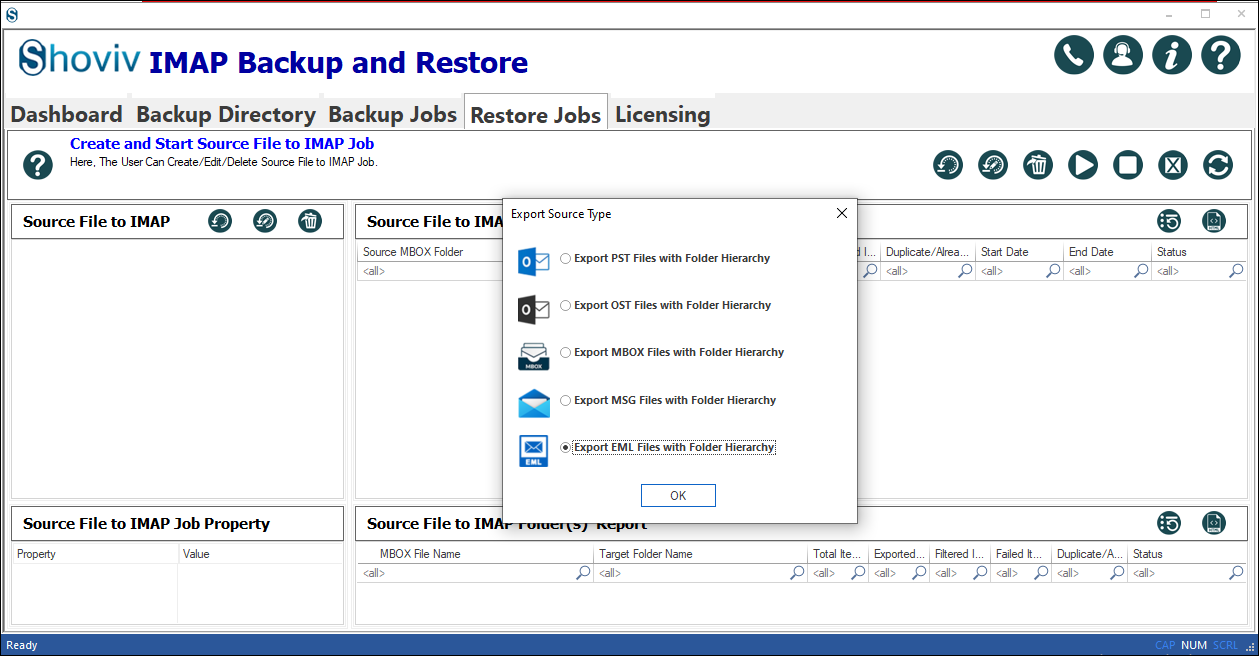Click the Exported... column header
The image size is (1259, 656).
[x=899, y=554]
